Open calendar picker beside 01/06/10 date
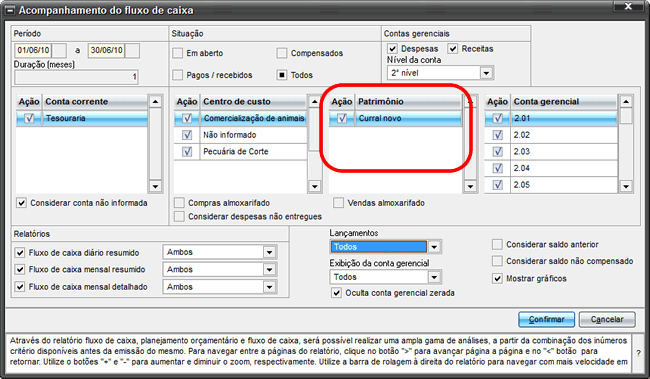 coord(59,51)
